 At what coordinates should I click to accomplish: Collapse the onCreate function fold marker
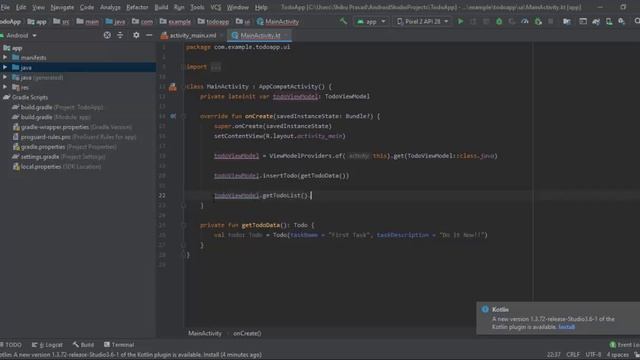(x=183, y=116)
